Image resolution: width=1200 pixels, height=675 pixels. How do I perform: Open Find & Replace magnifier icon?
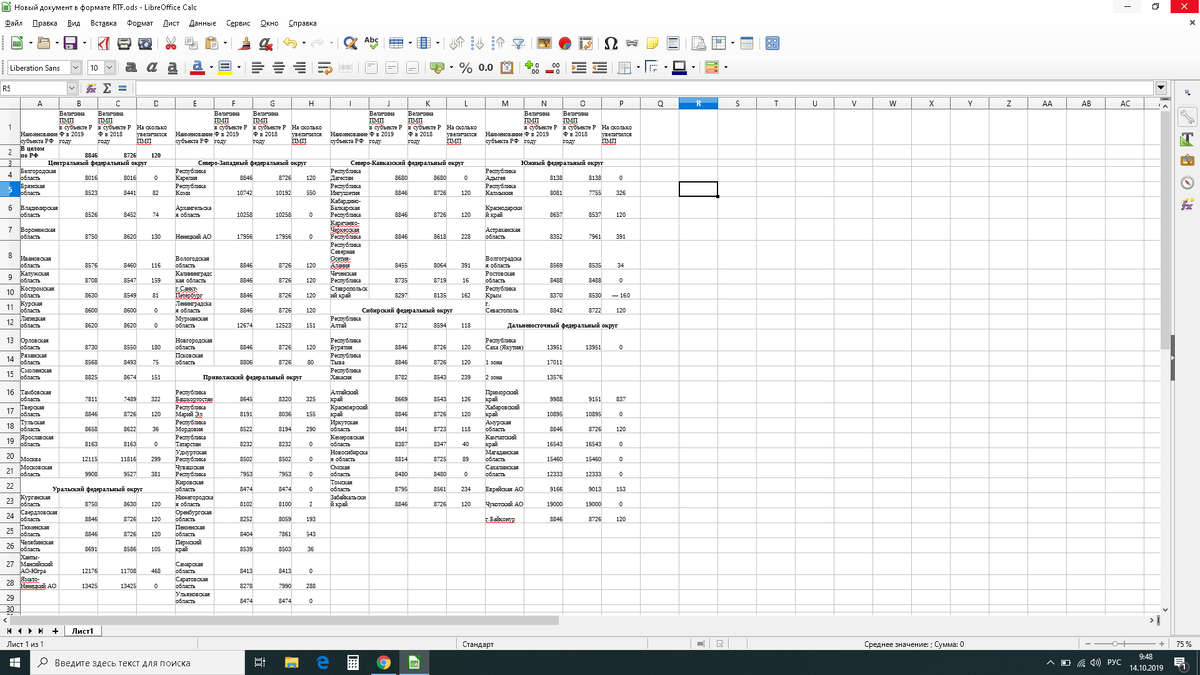click(x=350, y=43)
